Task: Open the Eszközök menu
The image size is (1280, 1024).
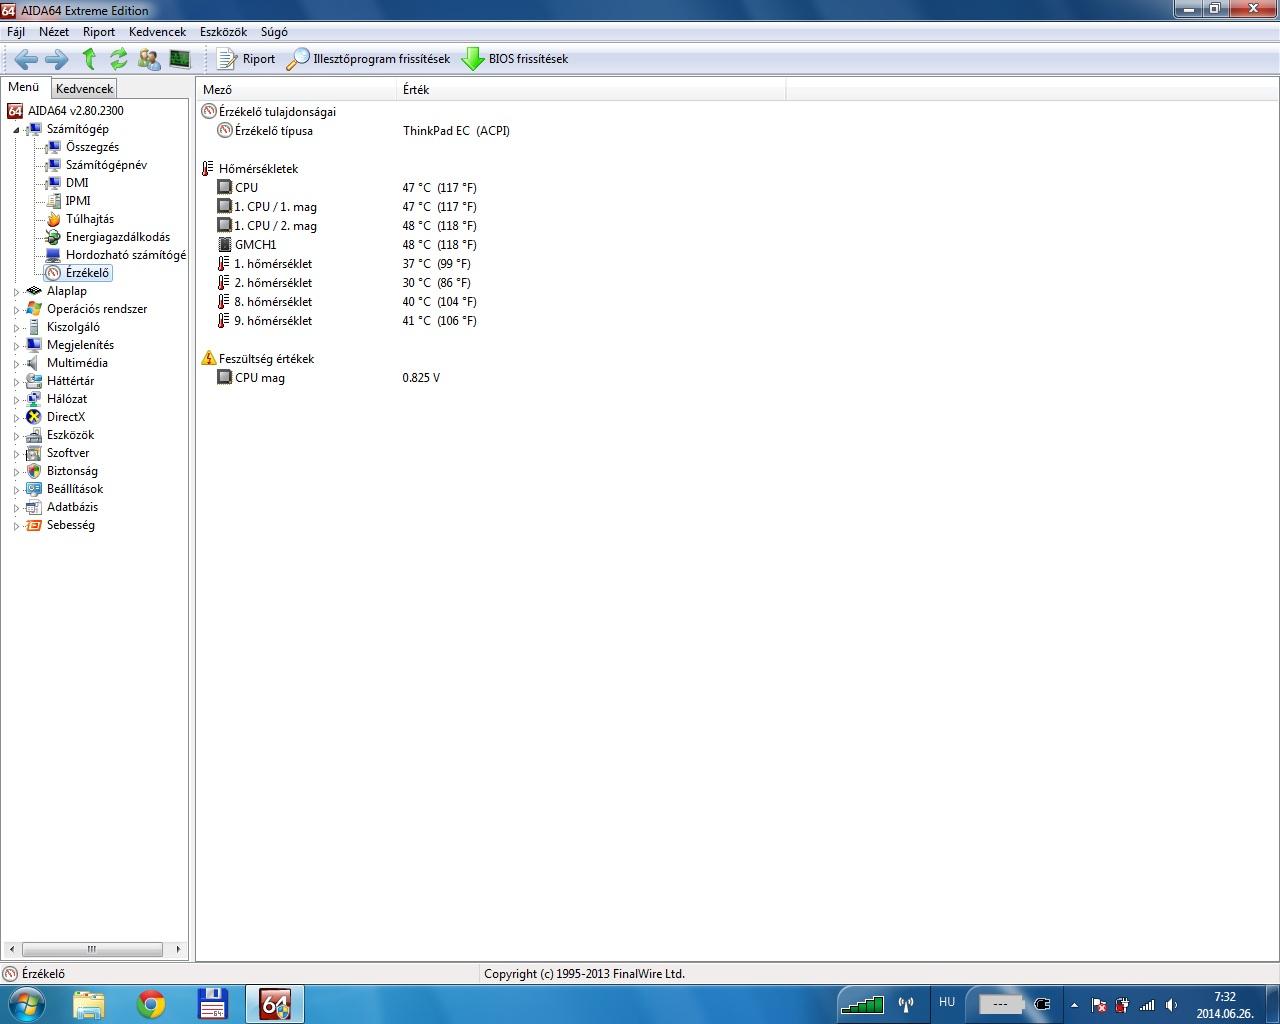Action: tap(223, 32)
